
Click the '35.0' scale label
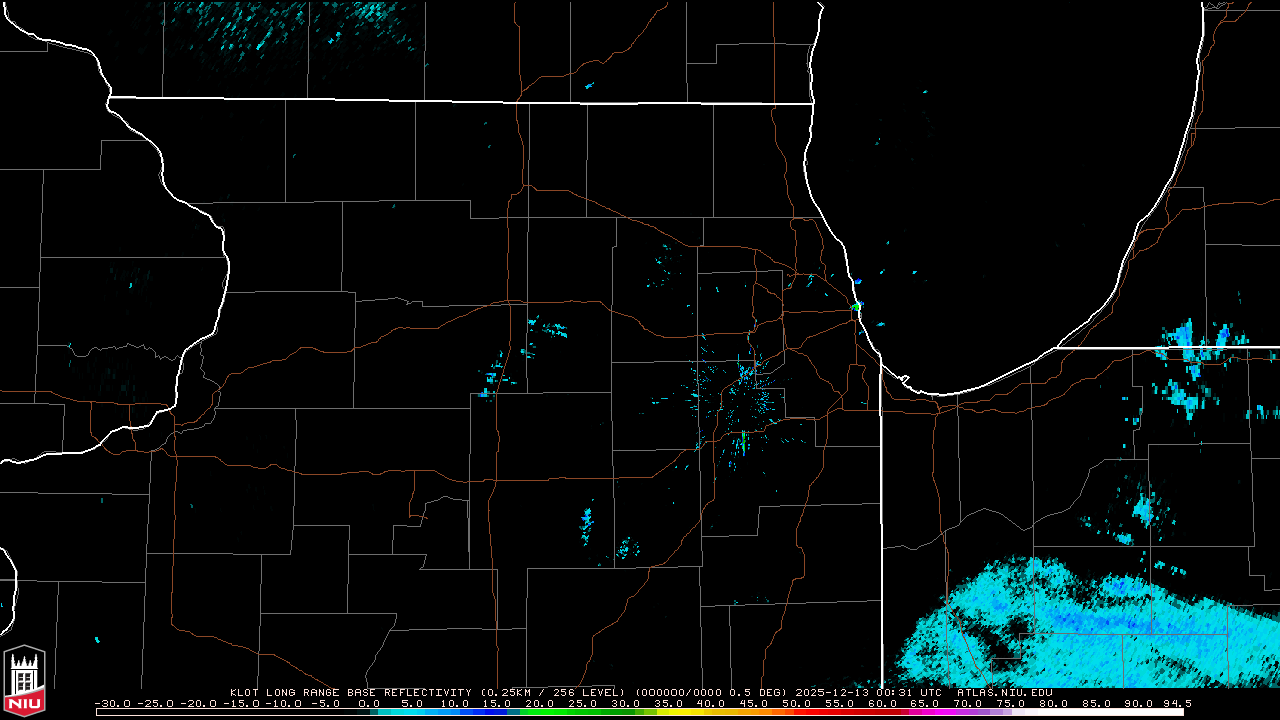pyautogui.click(x=668, y=703)
